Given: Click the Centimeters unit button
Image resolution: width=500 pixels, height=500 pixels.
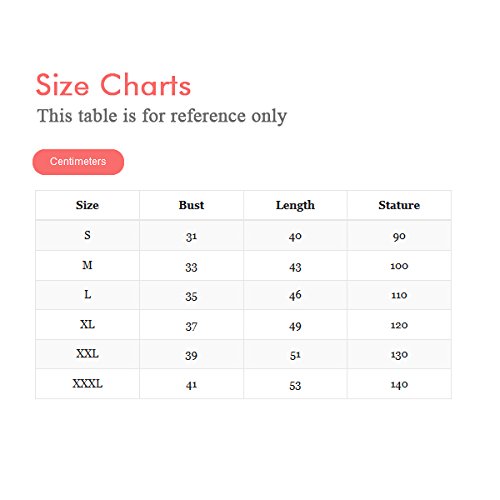Looking at the screenshot, I should click(78, 162).
